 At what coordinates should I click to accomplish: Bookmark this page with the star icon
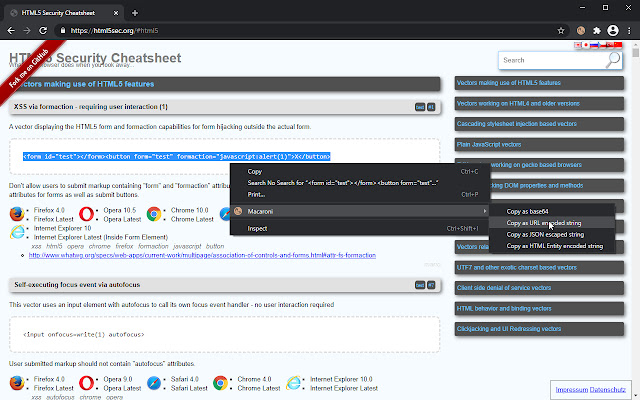tap(562, 30)
